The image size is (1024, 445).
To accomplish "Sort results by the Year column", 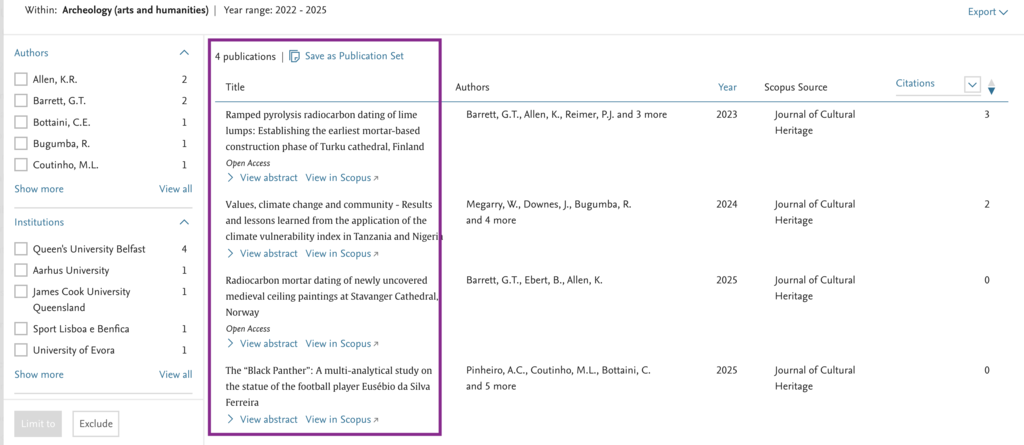I will (x=727, y=87).
